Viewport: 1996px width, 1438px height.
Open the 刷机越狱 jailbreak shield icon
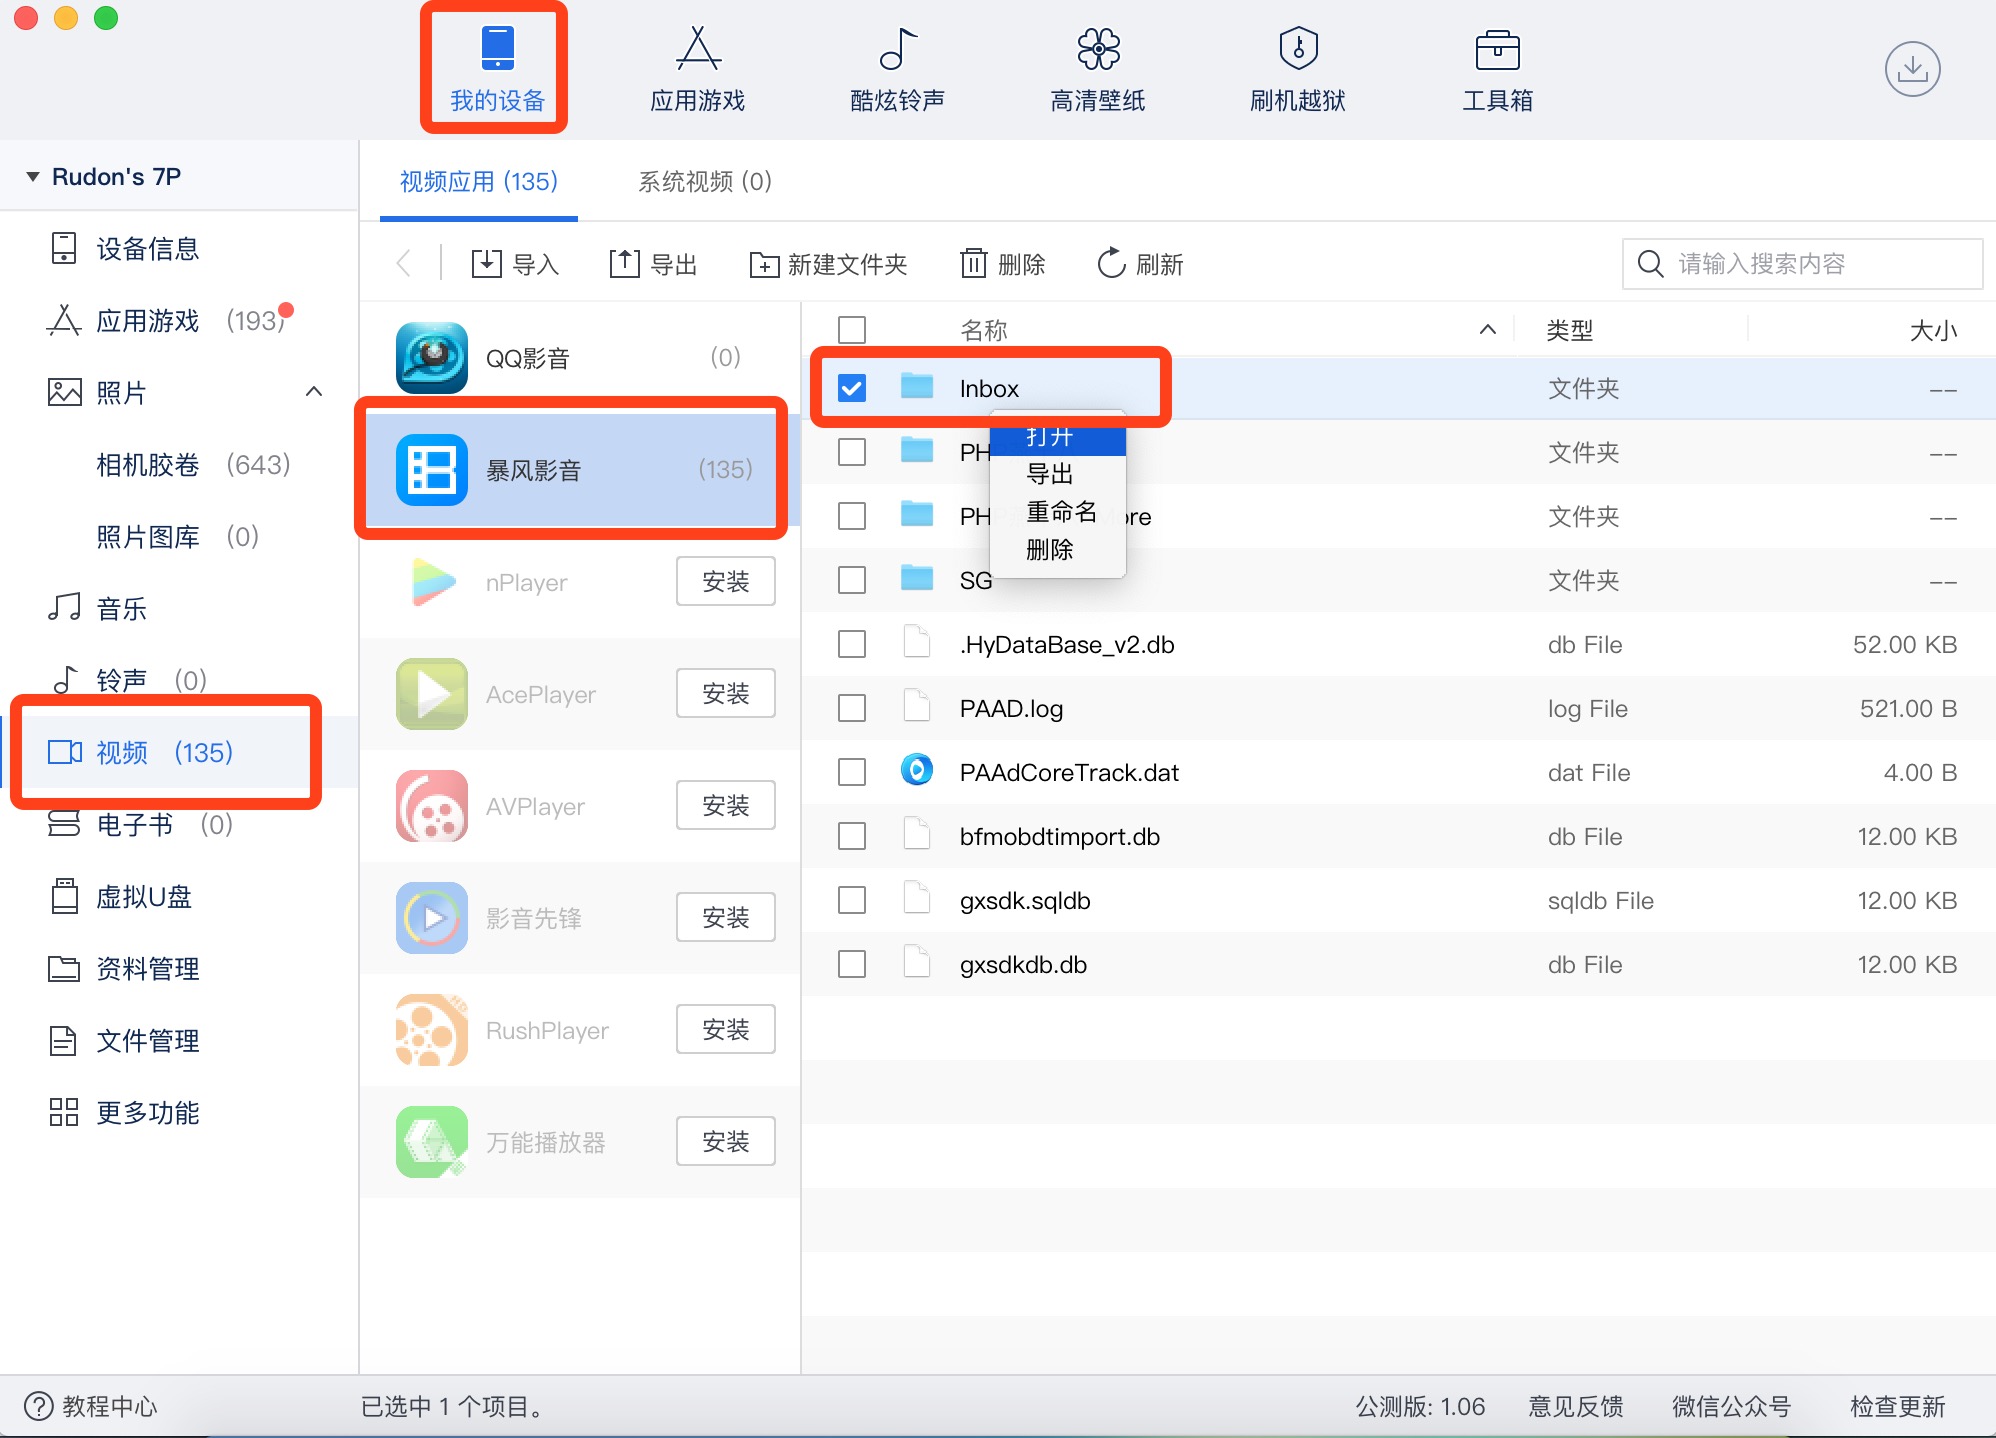[1297, 50]
